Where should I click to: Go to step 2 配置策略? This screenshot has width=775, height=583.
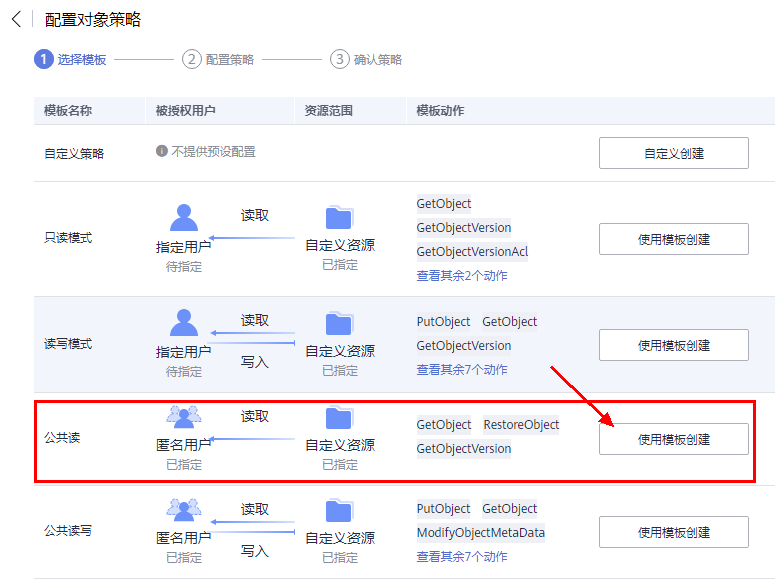(x=192, y=59)
